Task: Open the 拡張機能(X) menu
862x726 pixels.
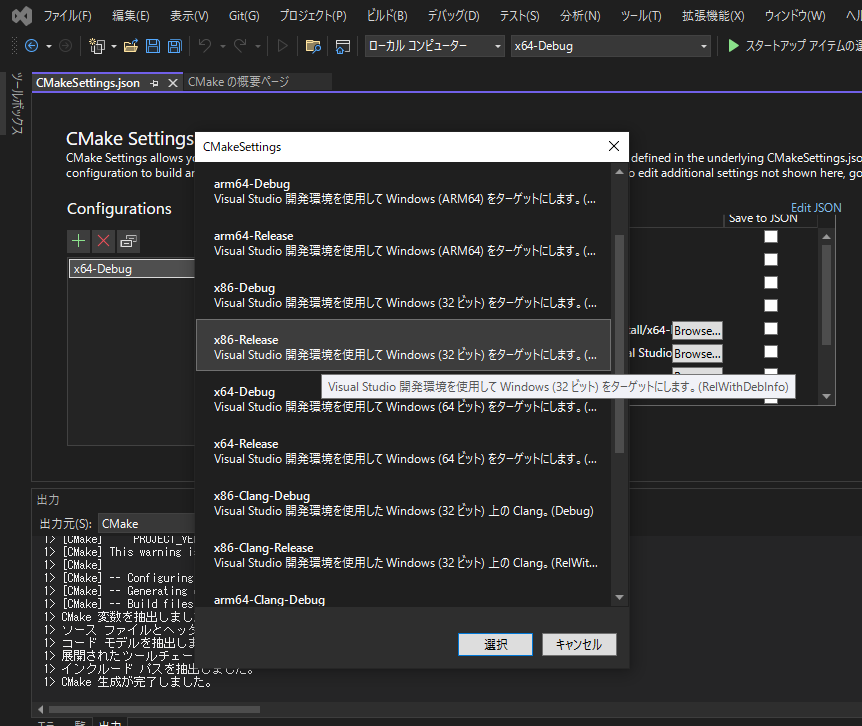Action: click(713, 16)
